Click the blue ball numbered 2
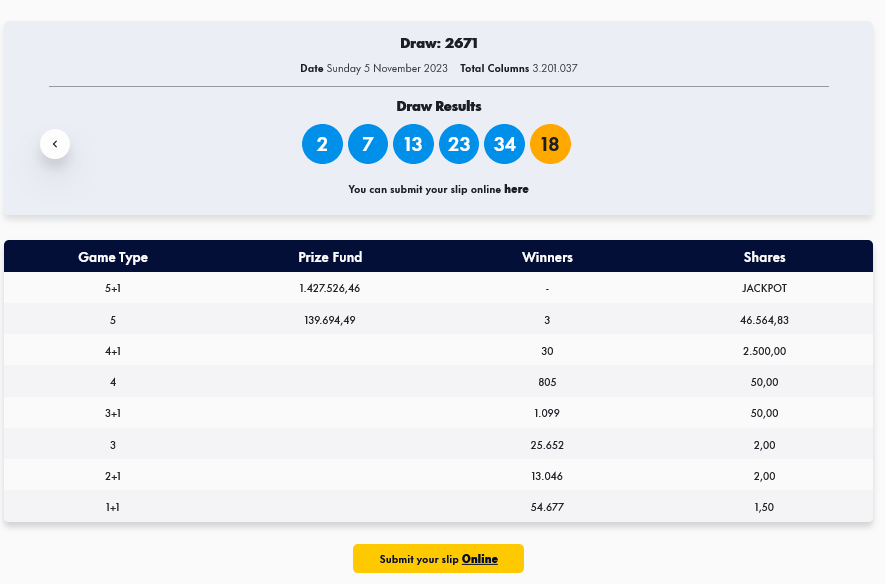 322,144
